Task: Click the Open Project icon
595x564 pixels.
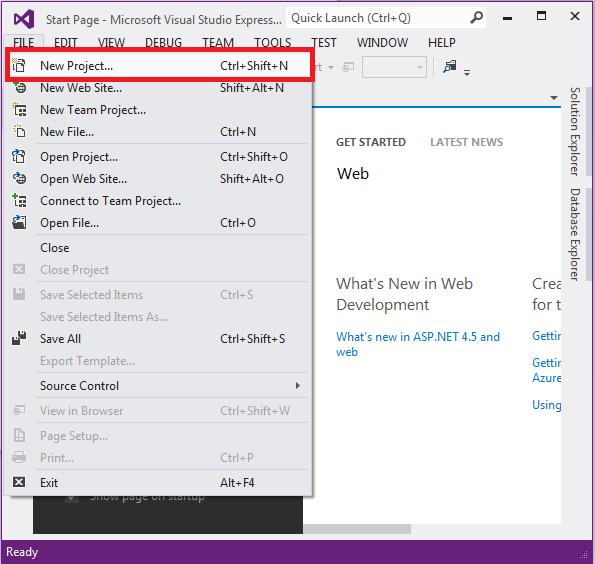Action: click(x=19, y=156)
